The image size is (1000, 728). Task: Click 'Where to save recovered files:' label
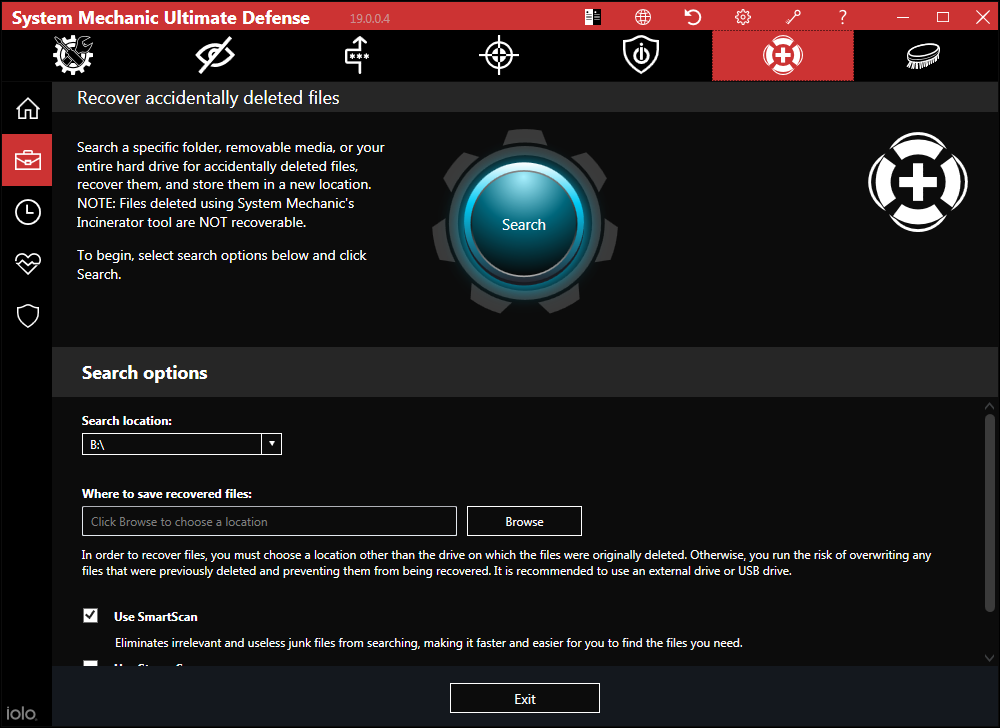click(167, 494)
